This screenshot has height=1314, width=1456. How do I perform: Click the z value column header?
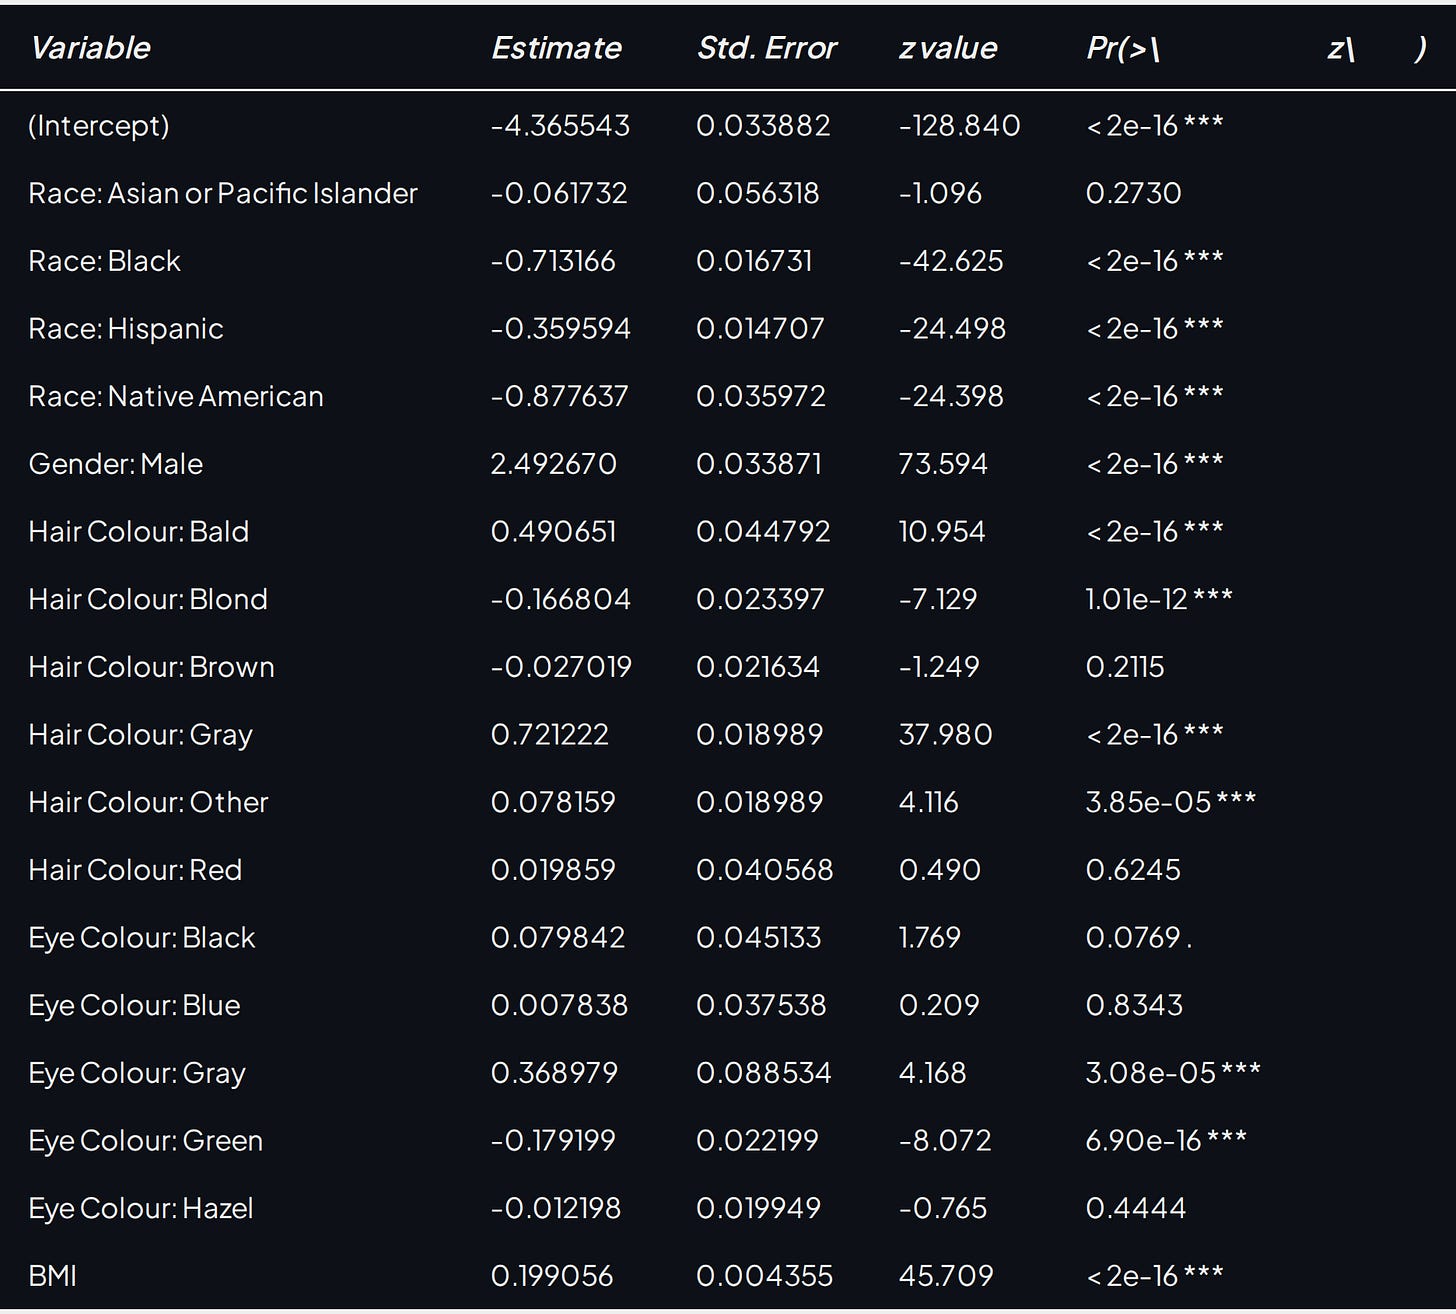click(x=947, y=48)
